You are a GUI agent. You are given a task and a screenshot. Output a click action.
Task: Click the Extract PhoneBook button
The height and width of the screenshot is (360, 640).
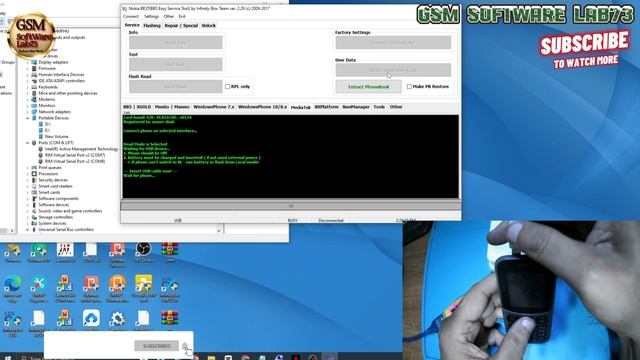(x=369, y=87)
